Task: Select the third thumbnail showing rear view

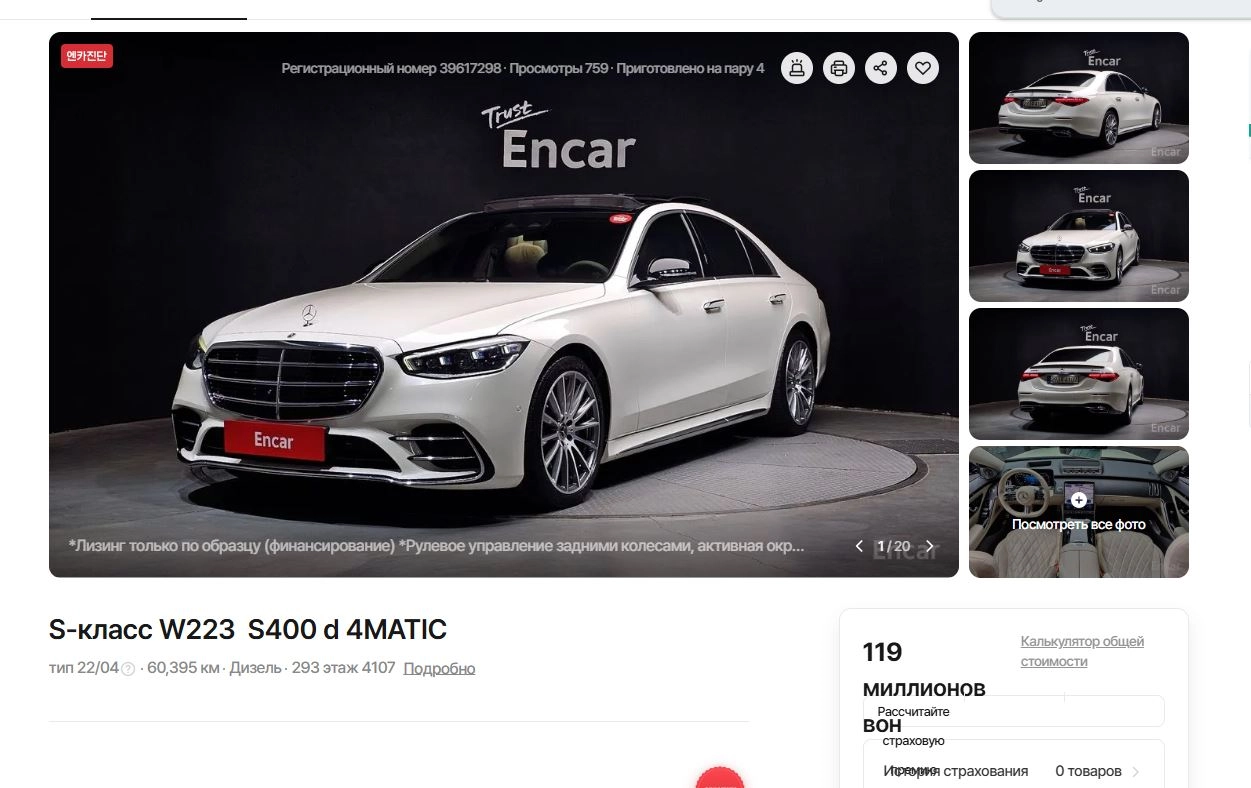Action: (x=1079, y=374)
